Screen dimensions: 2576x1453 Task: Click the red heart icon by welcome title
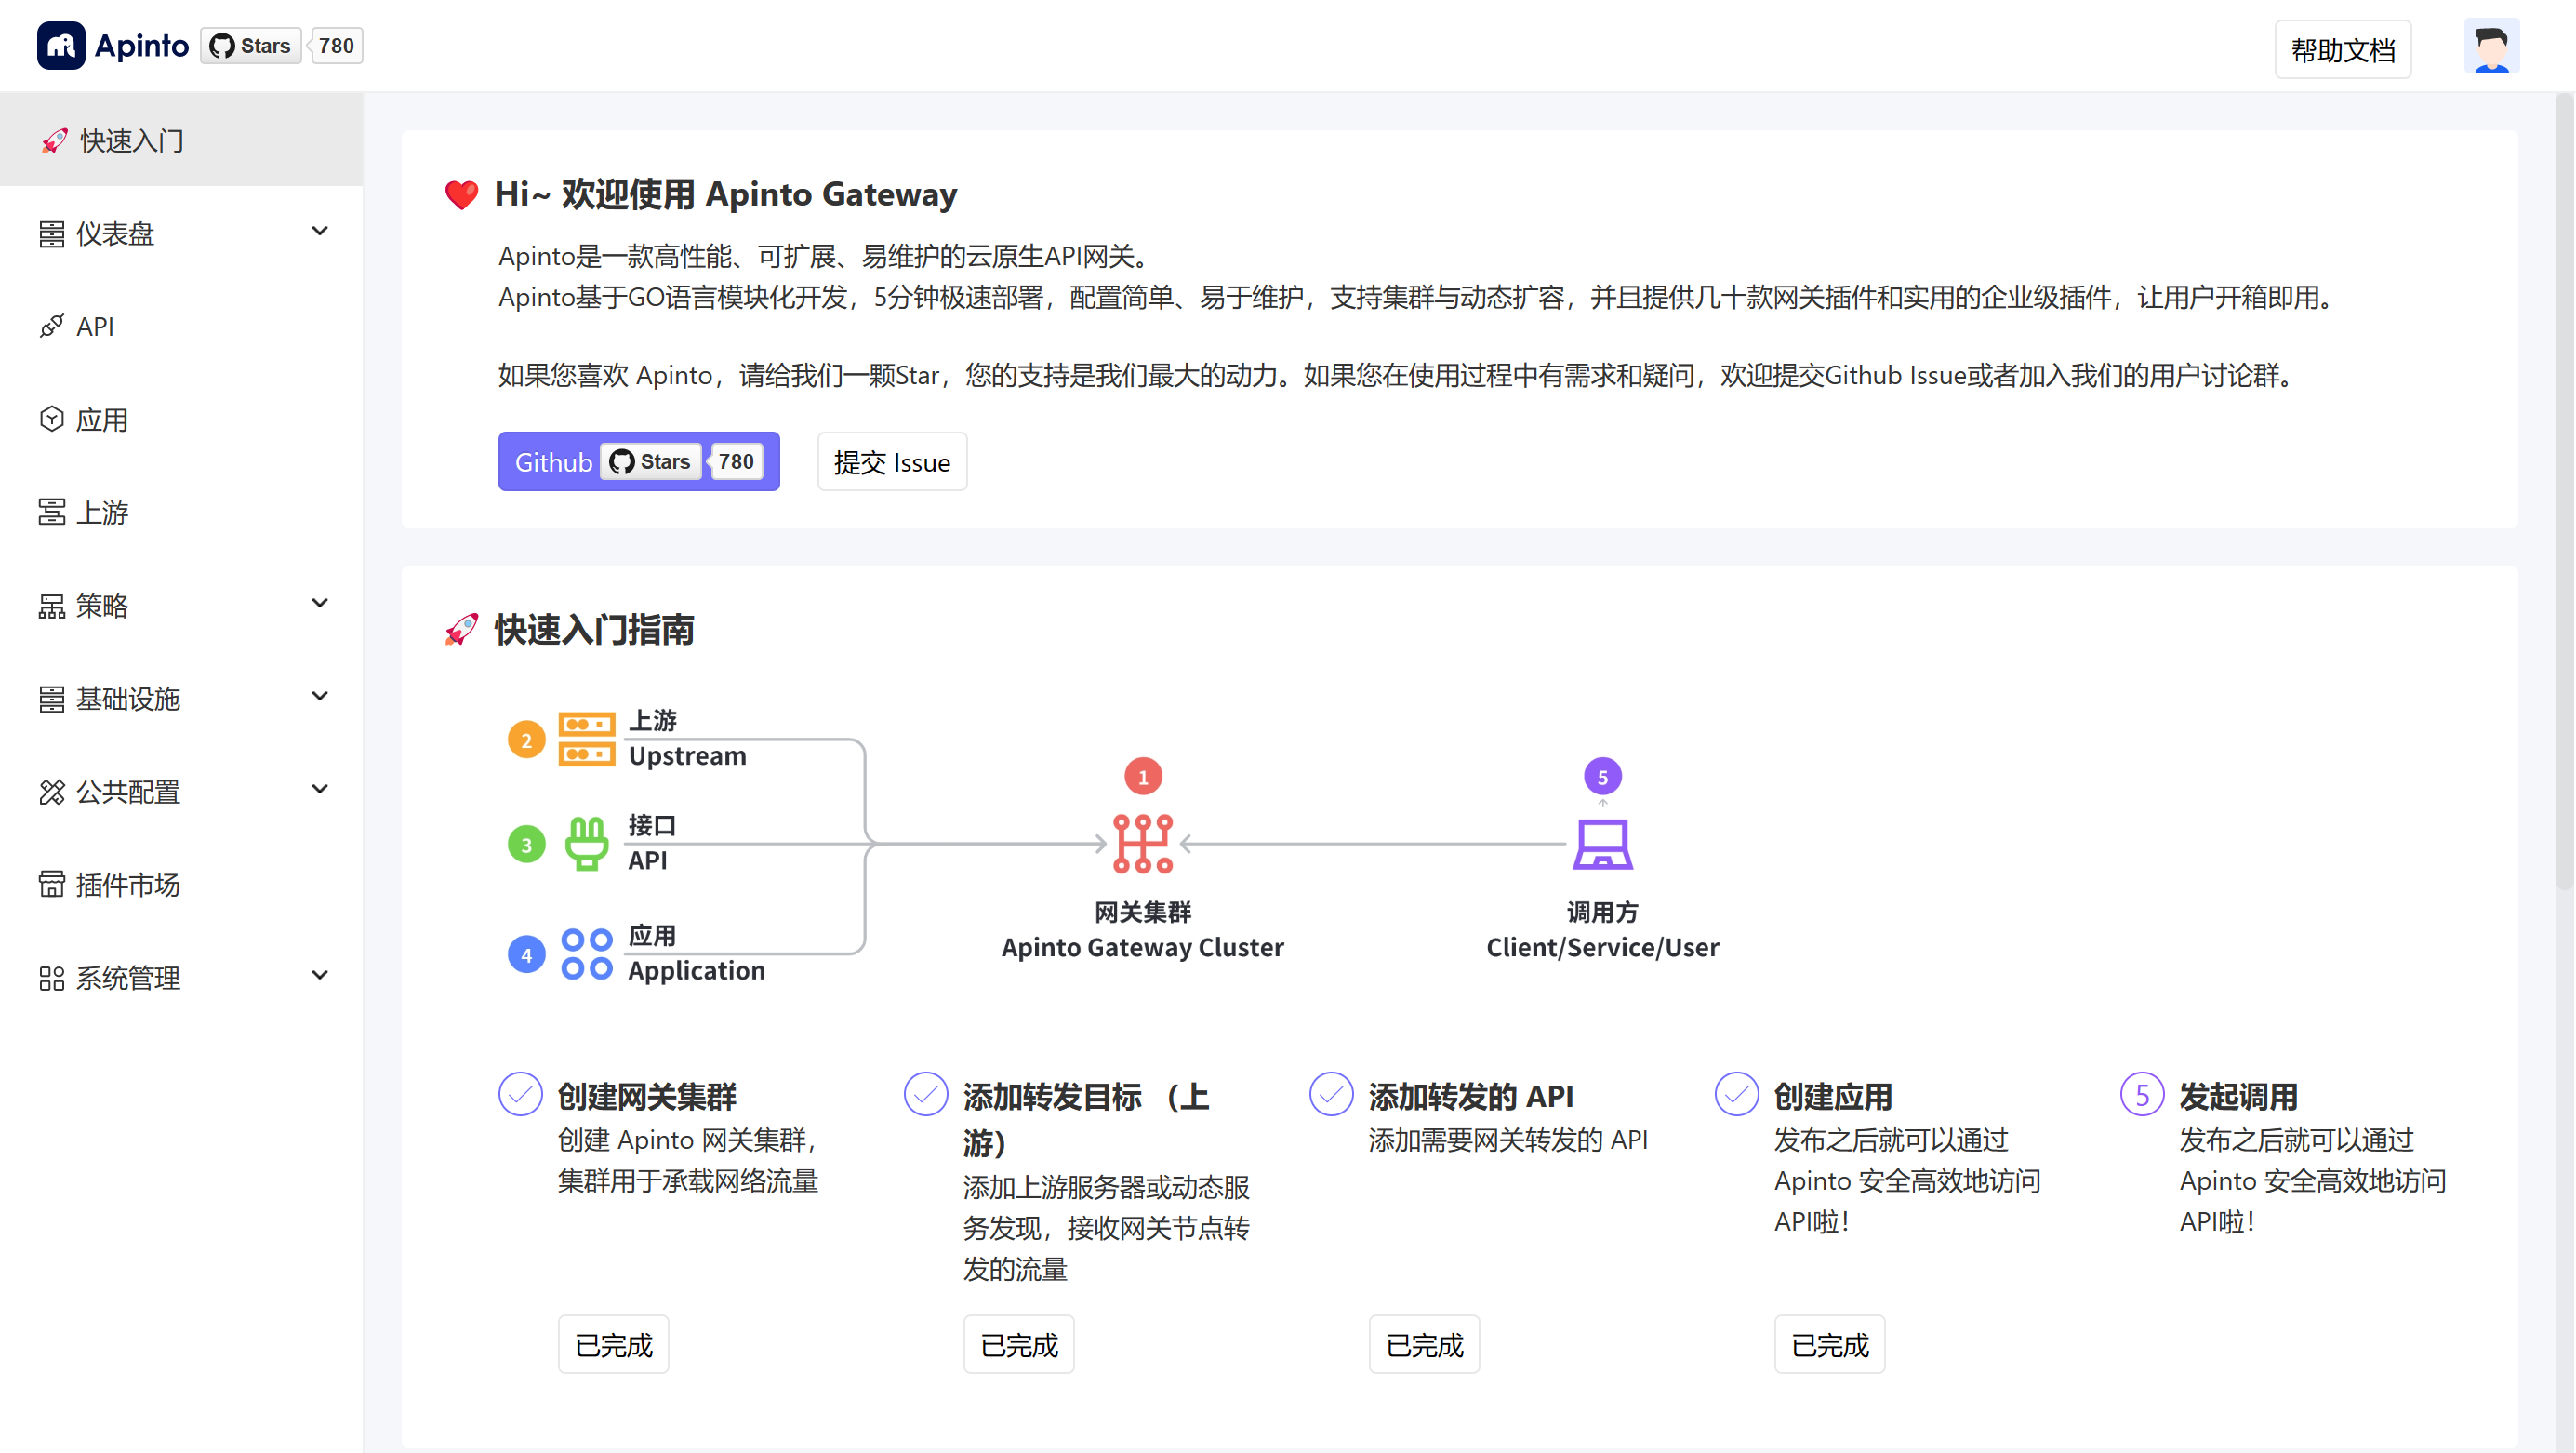pyautogui.click(x=461, y=194)
